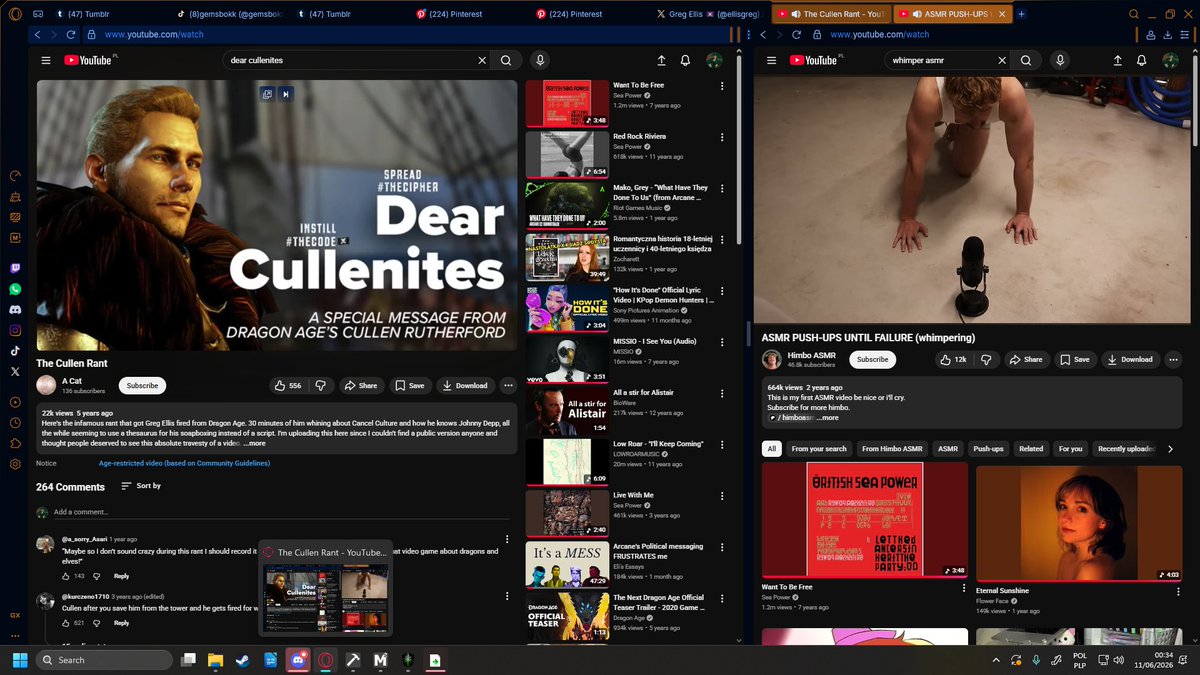The width and height of the screenshot is (1200, 675).
Task: Switch to the first Tumblr tab
Action: point(110,14)
